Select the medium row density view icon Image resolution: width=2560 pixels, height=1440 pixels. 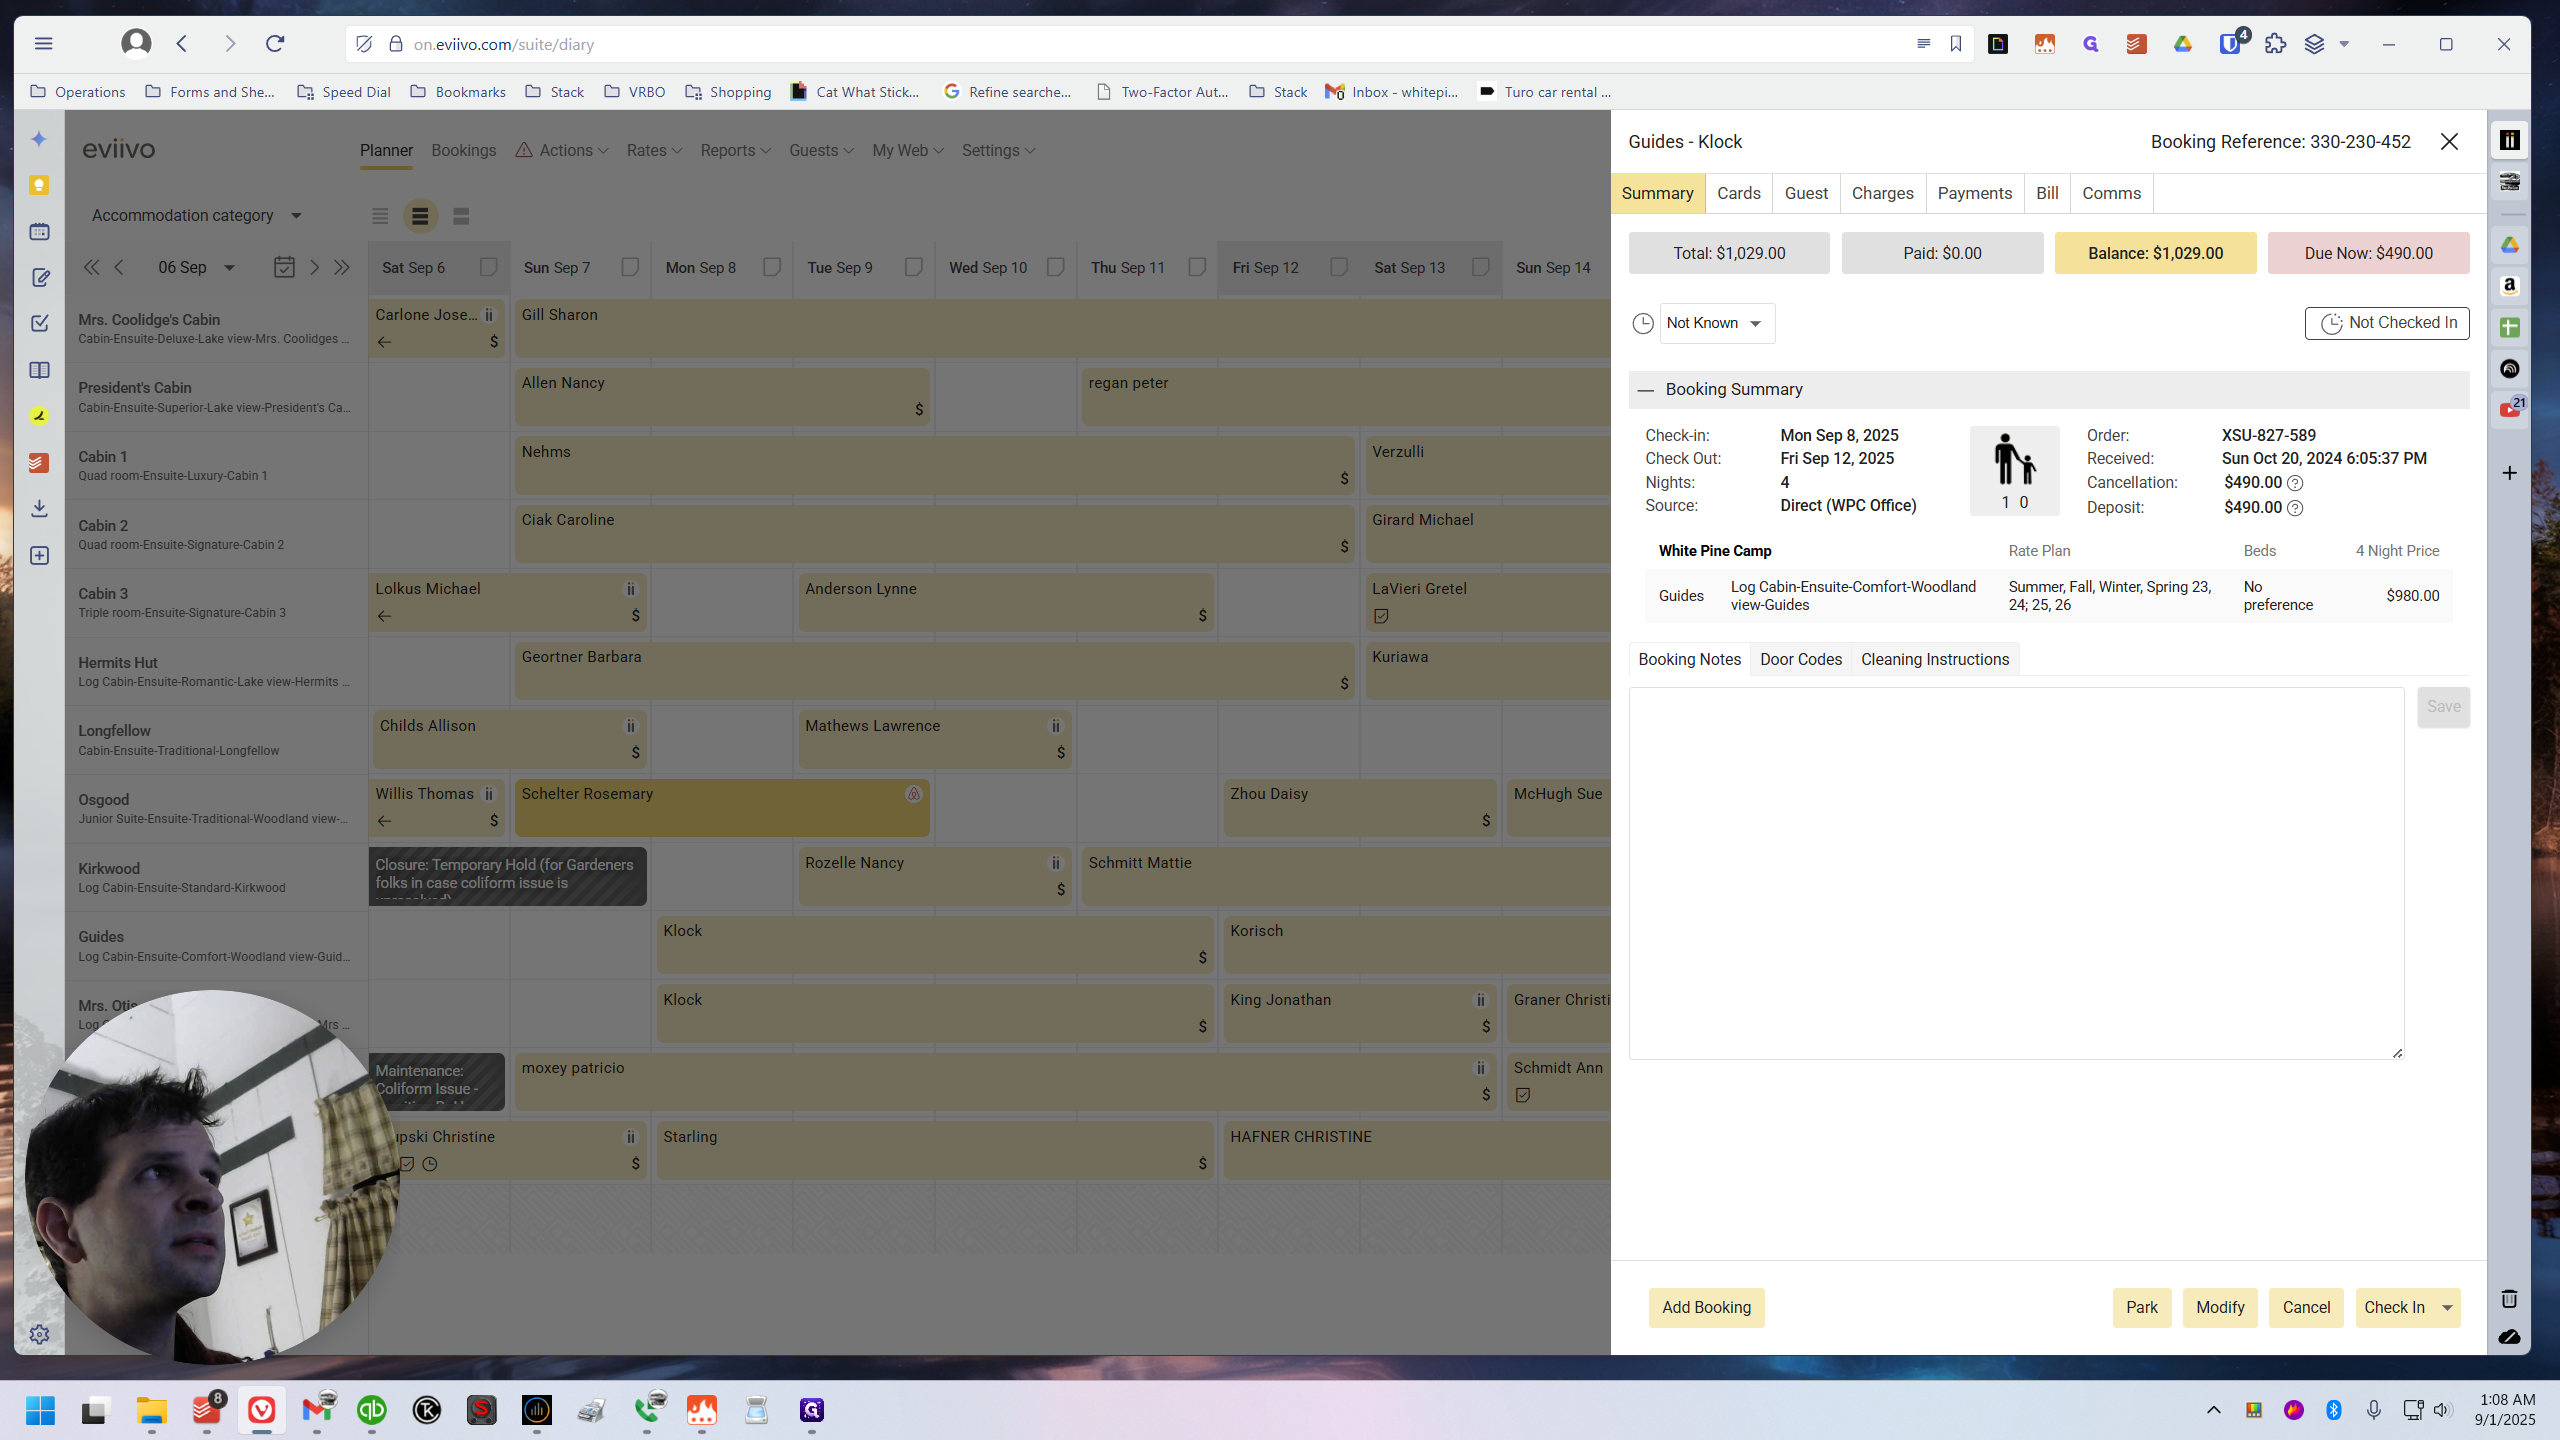coord(420,216)
